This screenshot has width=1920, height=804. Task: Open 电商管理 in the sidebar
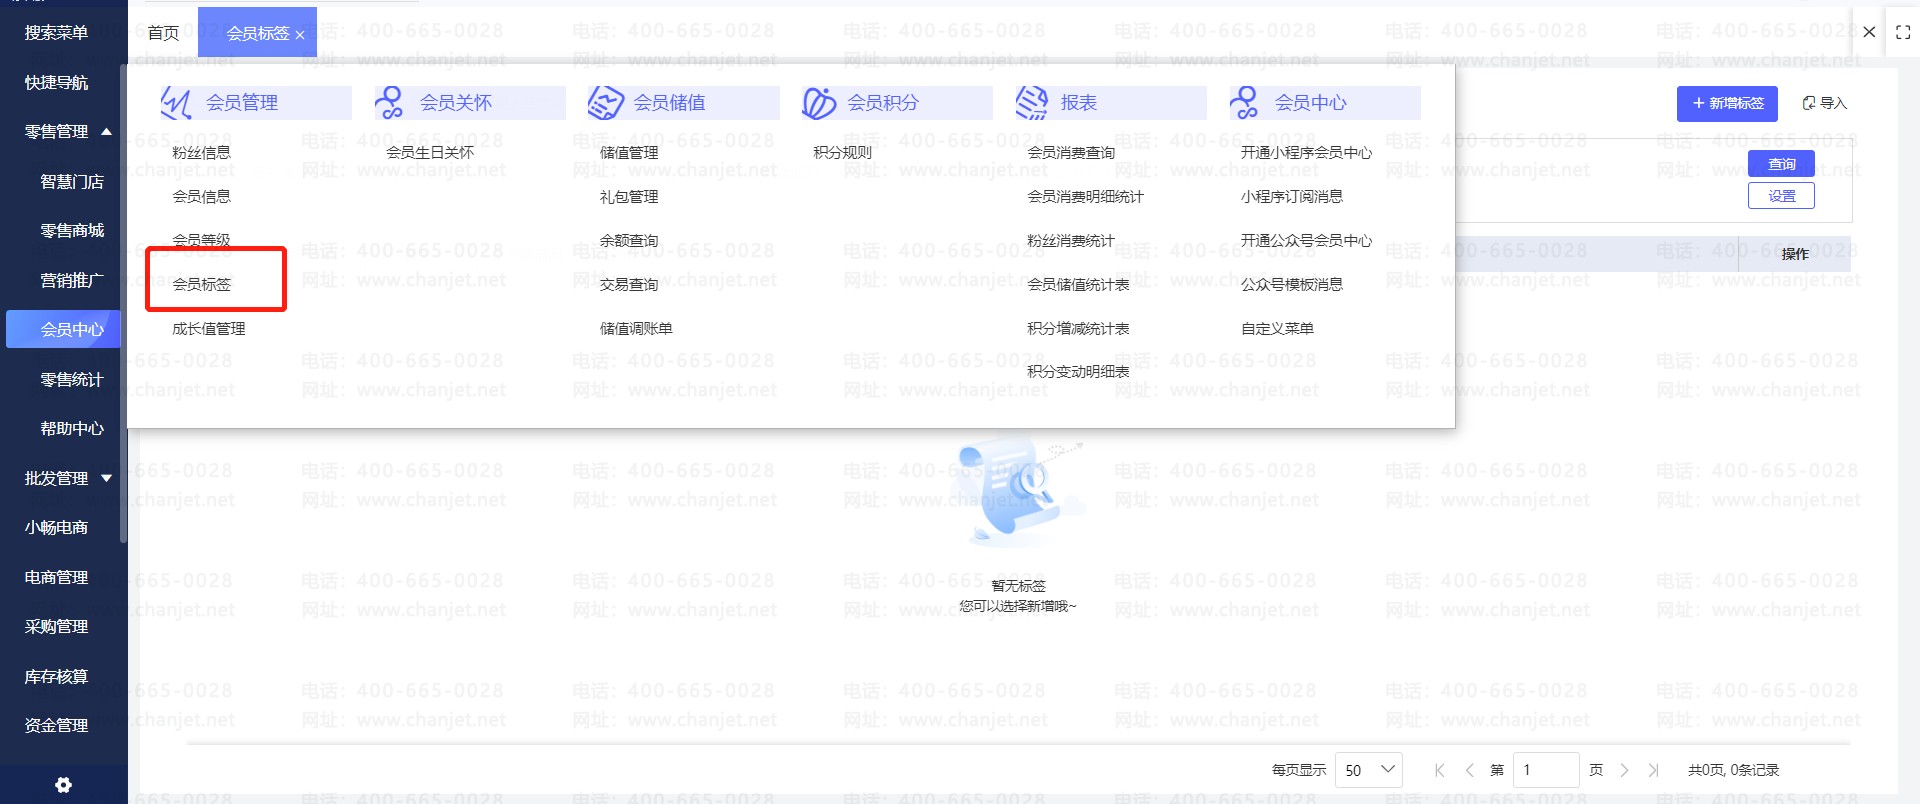[57, 577]
